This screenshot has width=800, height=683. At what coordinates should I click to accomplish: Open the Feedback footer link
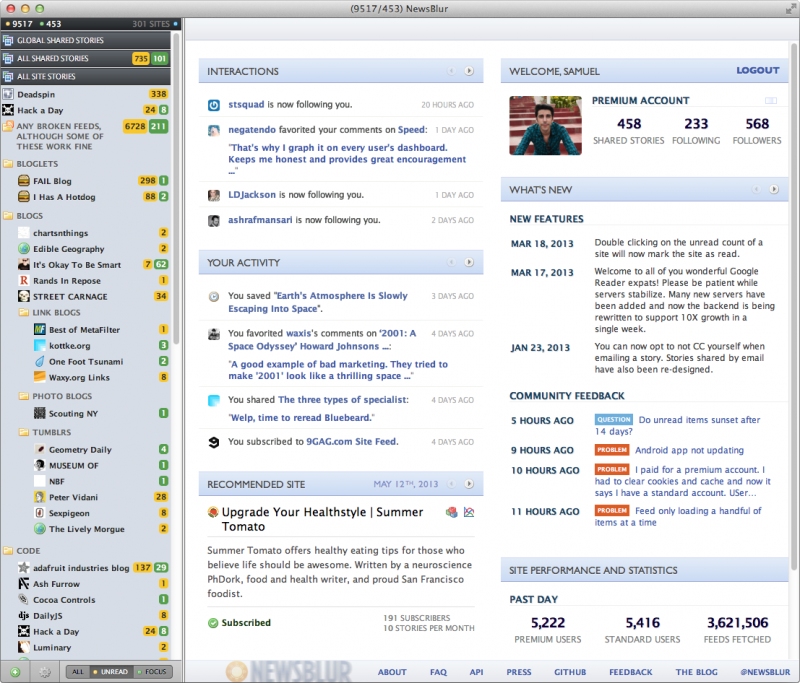coord(631,672)
